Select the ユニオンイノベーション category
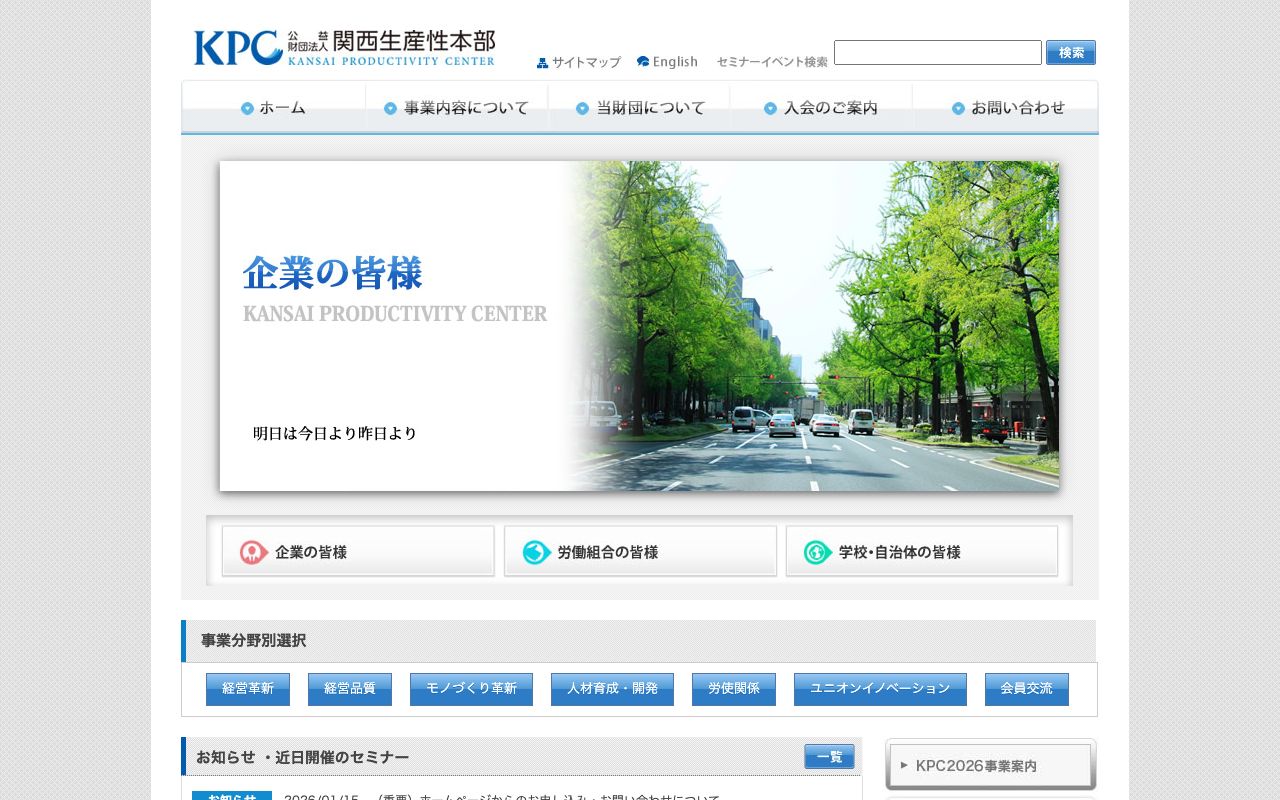This screenshot has width=1280, height=800. click(880, 689)
